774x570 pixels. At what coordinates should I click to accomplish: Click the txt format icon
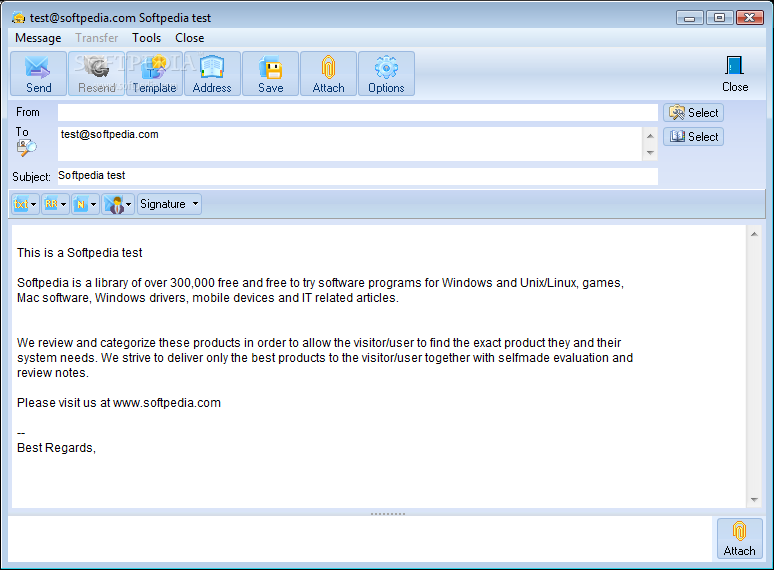[x=21, y=204]
